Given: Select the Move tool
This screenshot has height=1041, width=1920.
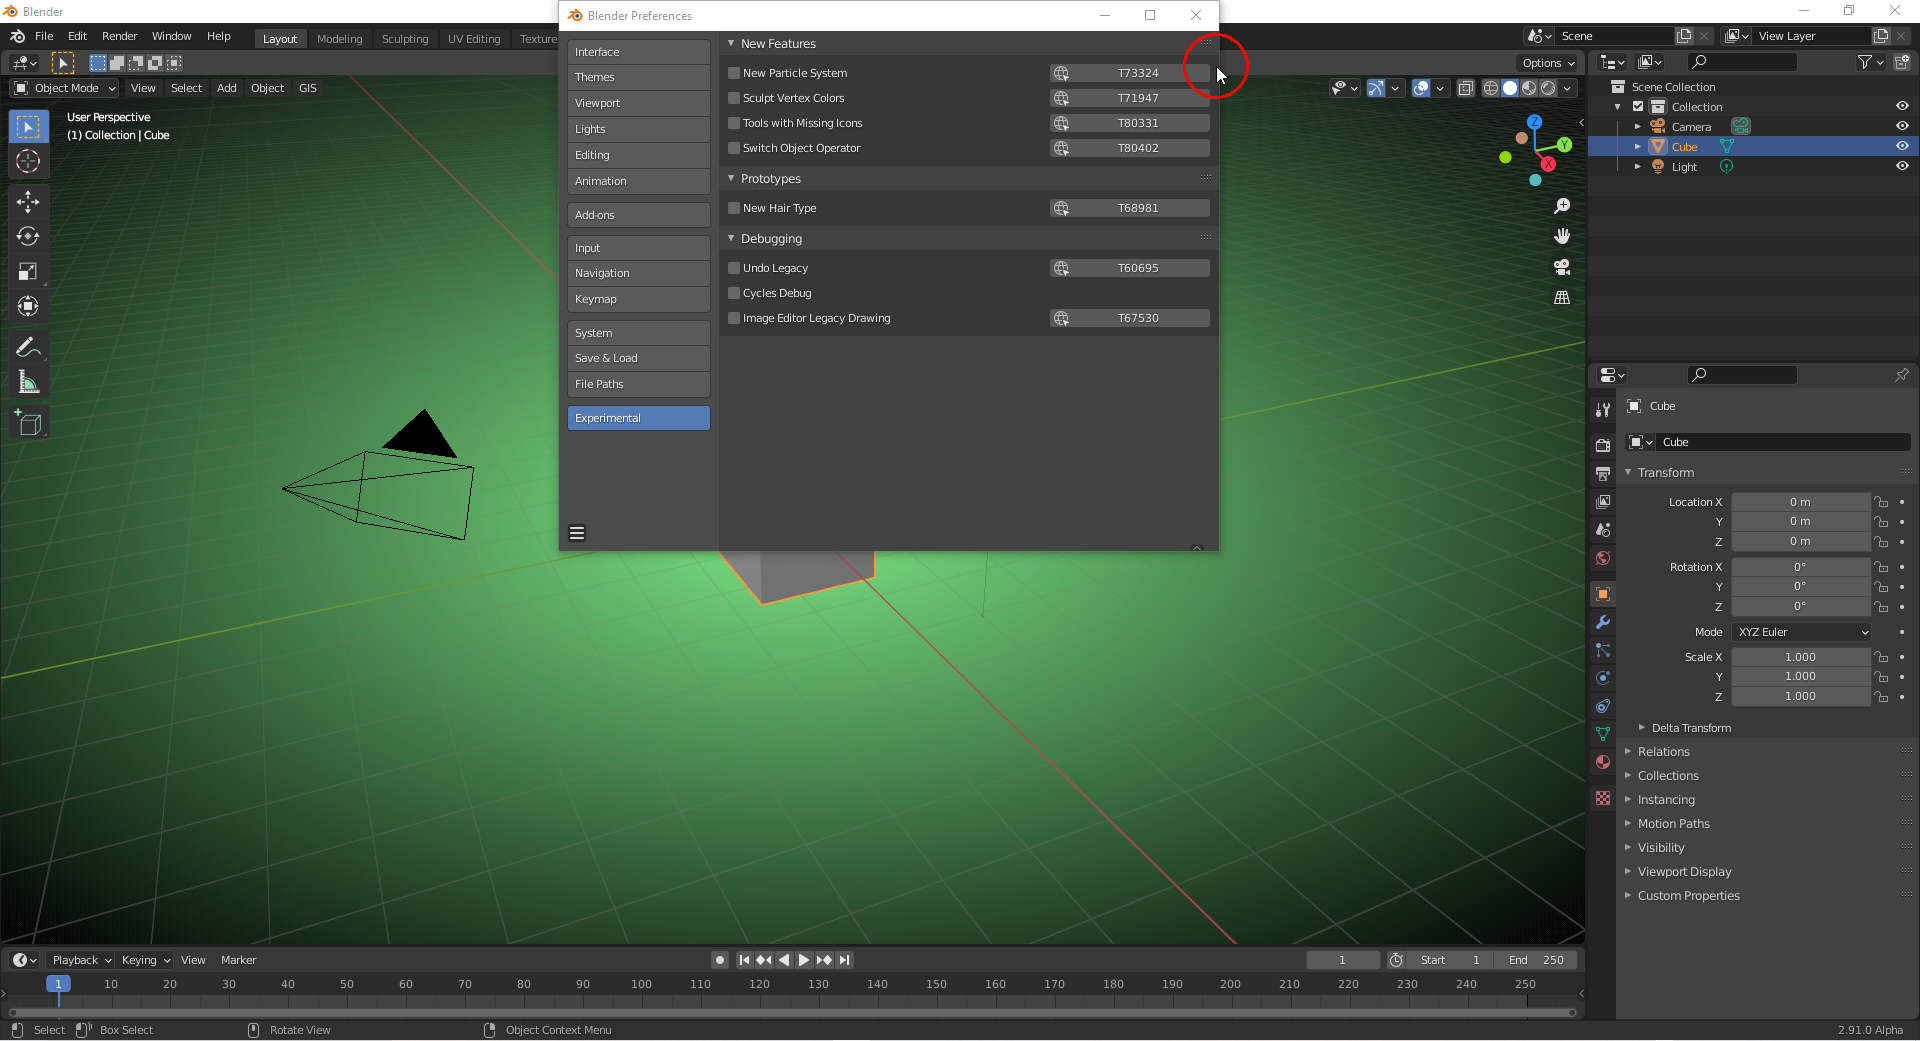Looking at the screenshot, I should (28, 202).
